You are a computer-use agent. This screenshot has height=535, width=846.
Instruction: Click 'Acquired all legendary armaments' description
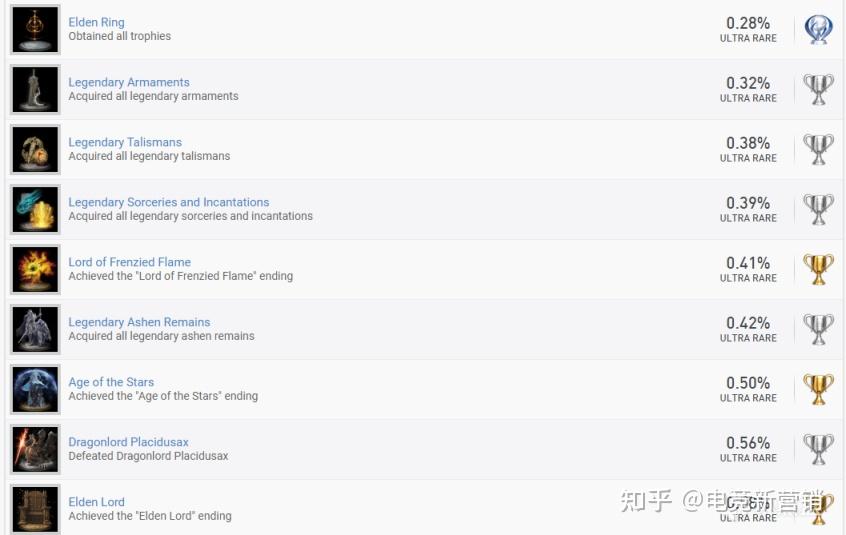click(x=153, y=96)
